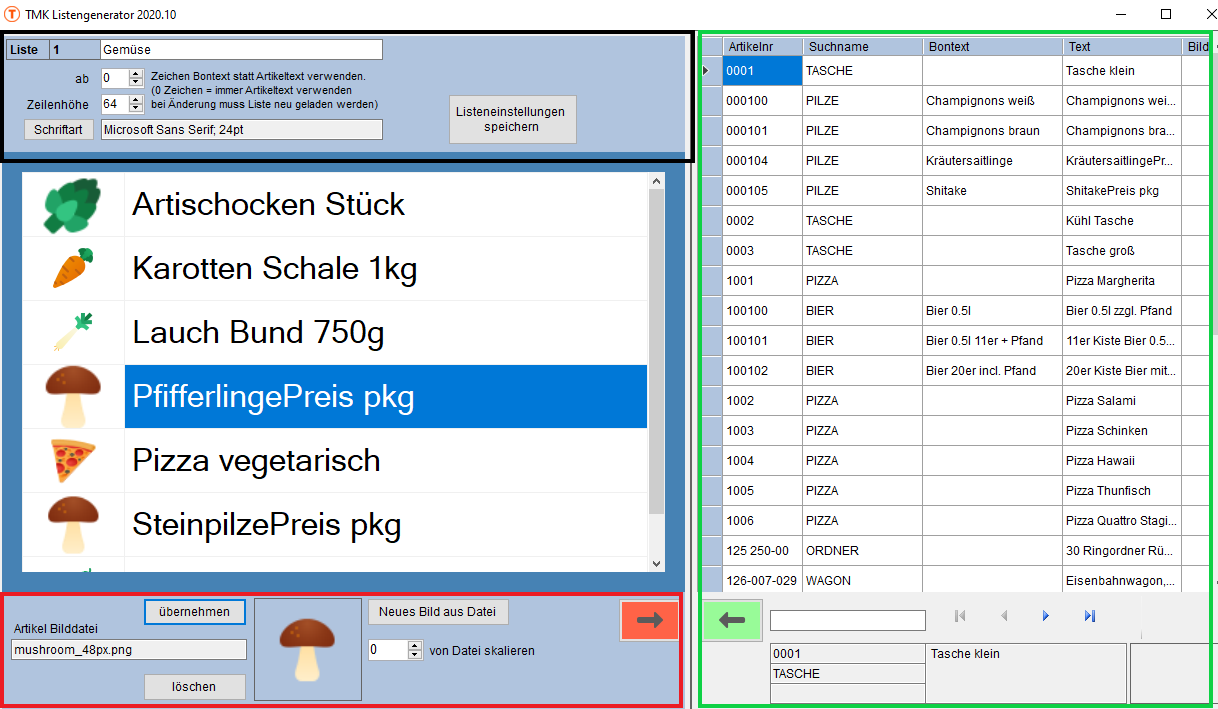Click the red right-arrow button
This screenshot has height=709, width=1218.
(x=649, y=620)
